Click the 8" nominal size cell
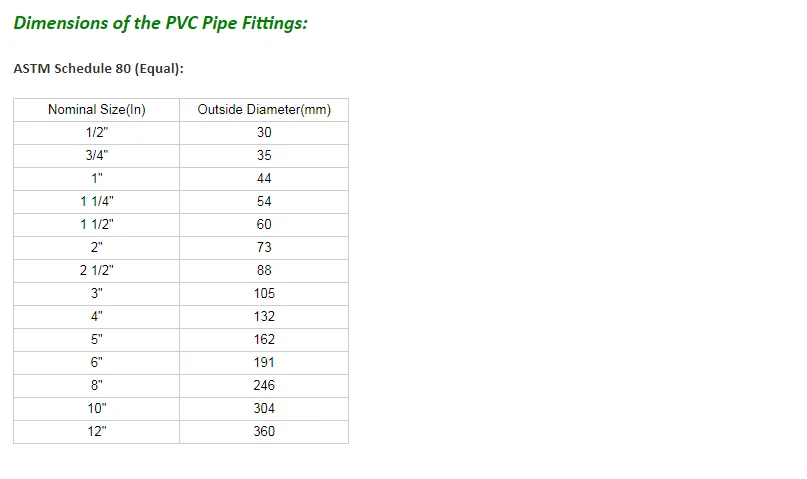 97,386
